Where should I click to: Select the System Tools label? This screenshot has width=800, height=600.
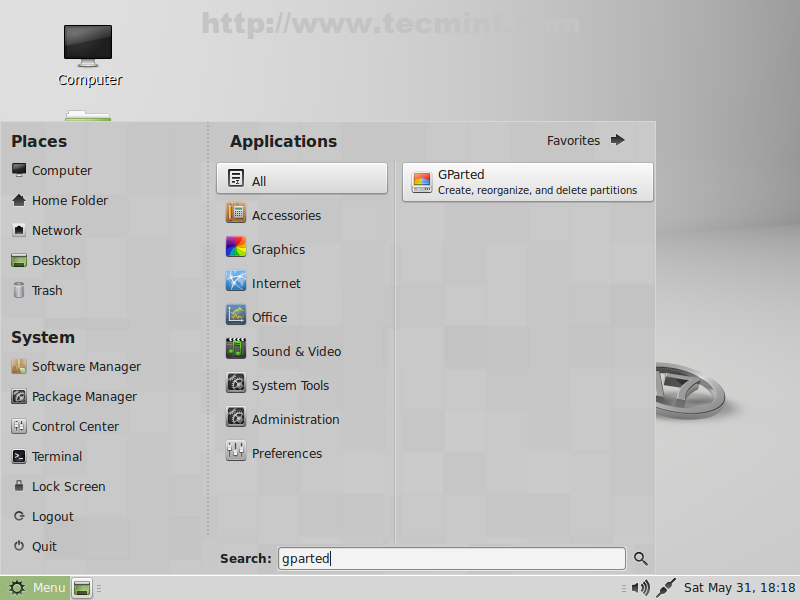tap(290, 386)
